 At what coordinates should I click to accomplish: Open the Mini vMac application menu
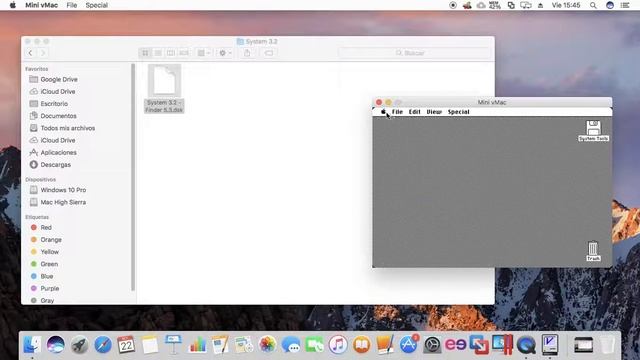(x=42, y=5)
